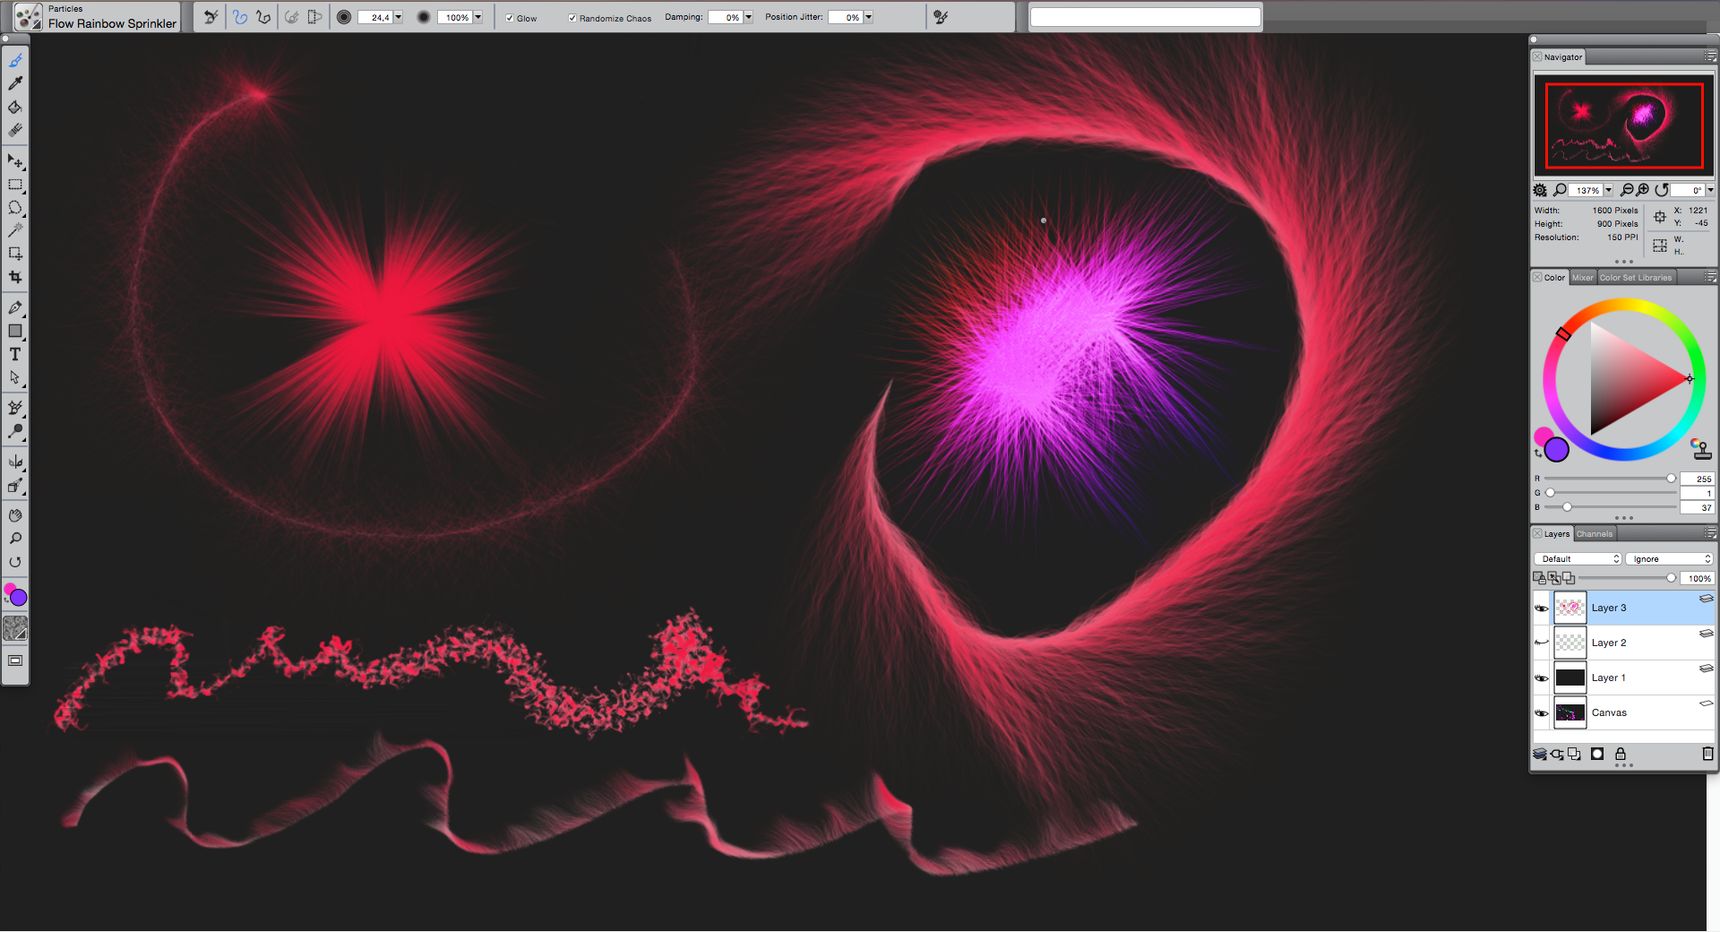Select the Crop tool
1720x932 pixels.
[x=15, y=277]
